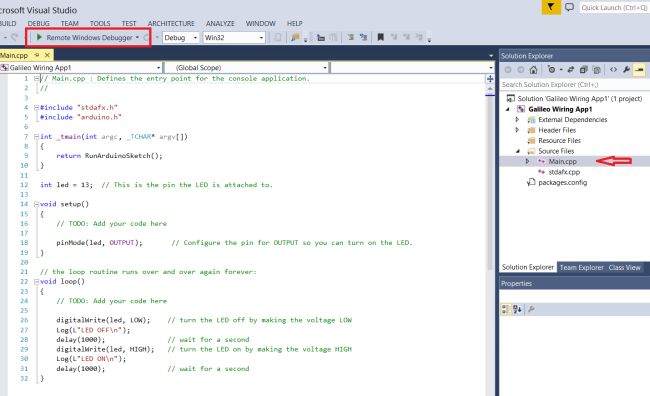Select the Resource Files folder
Viewport: 650px width, 396px height.
(559, 141)
